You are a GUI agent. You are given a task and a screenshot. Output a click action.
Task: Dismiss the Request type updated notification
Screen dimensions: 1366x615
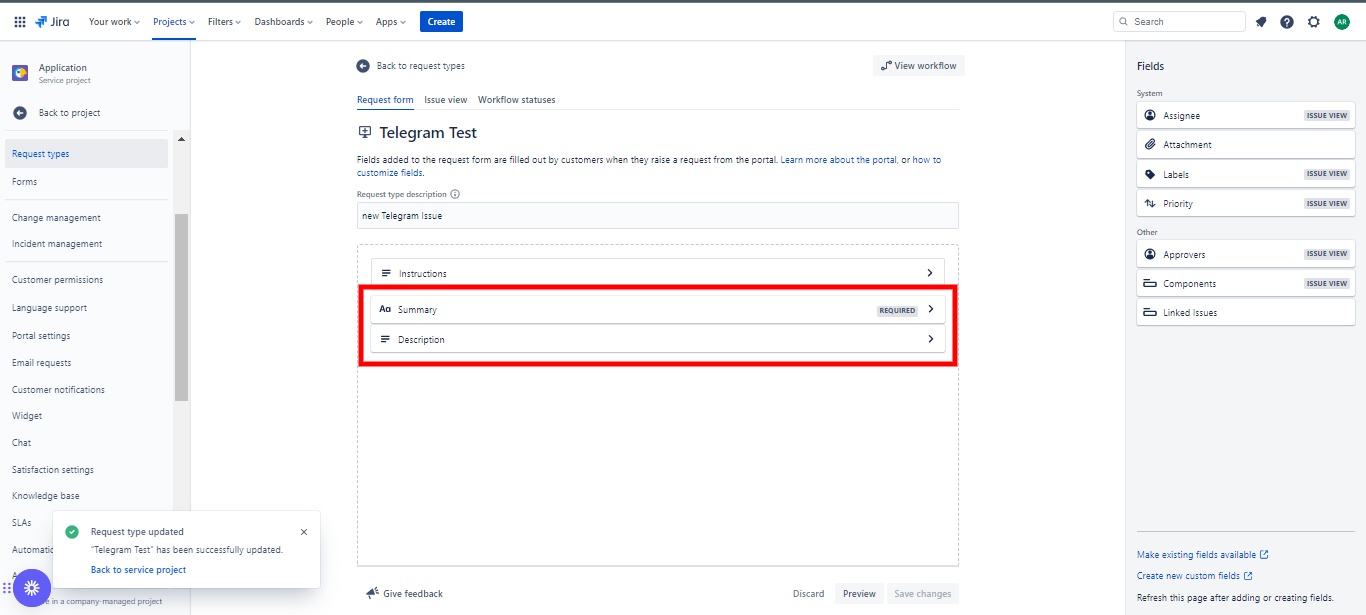pyautogui.click(x=304, y=532)
